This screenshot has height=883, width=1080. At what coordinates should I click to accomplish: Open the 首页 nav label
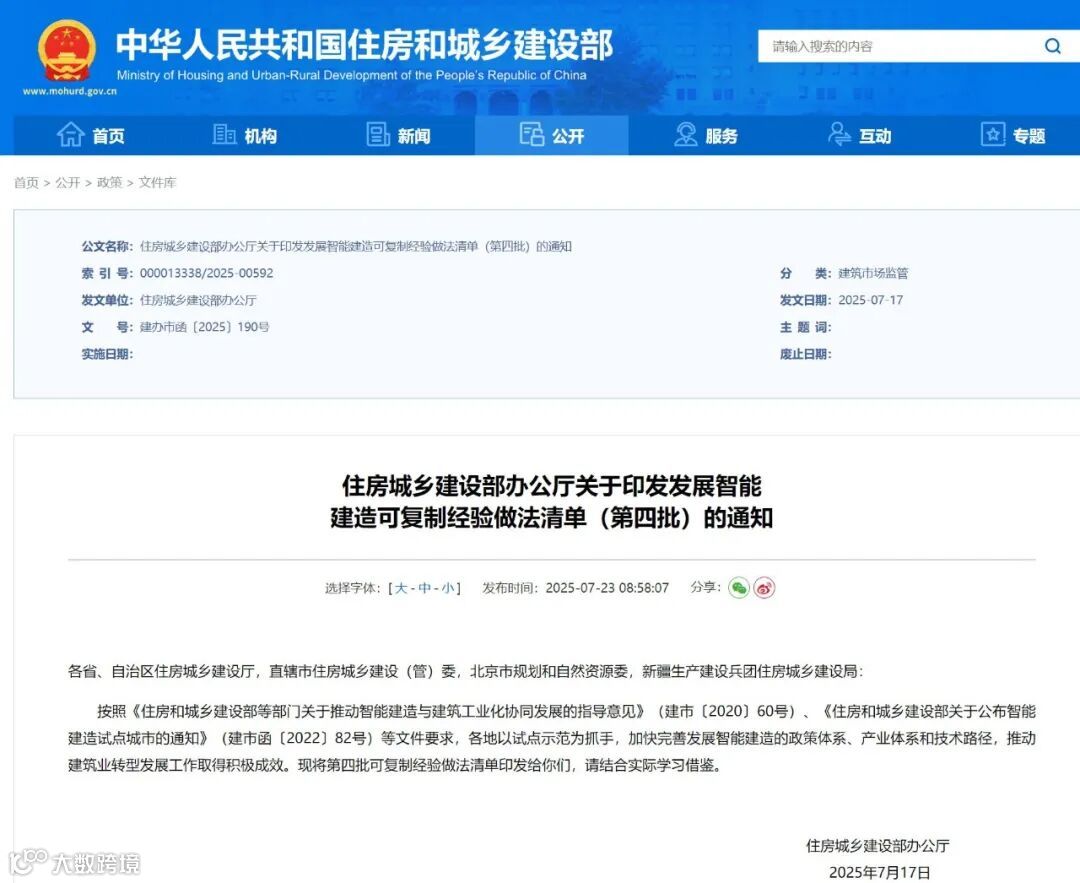pyautogui.click(x=109, y=136)
